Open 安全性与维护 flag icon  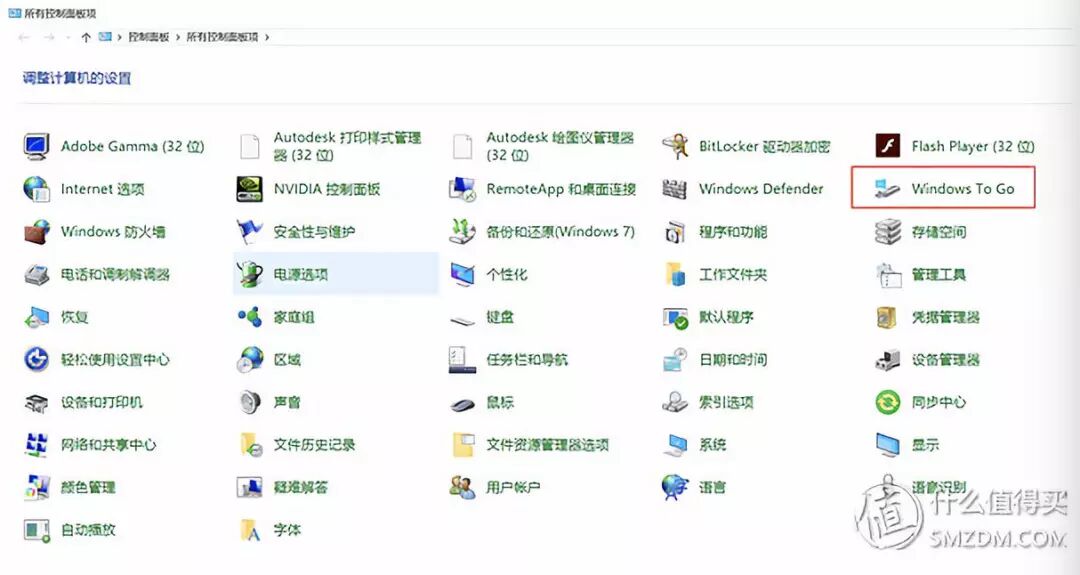[249, 231]
